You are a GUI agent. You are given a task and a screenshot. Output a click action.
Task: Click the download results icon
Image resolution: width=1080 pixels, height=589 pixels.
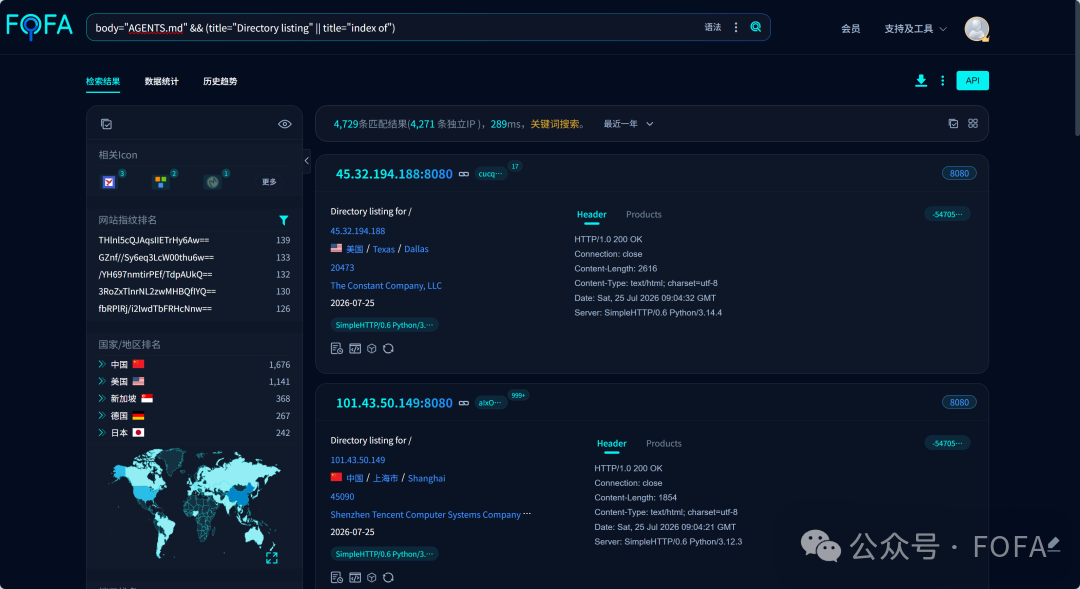tap(920, 81)
